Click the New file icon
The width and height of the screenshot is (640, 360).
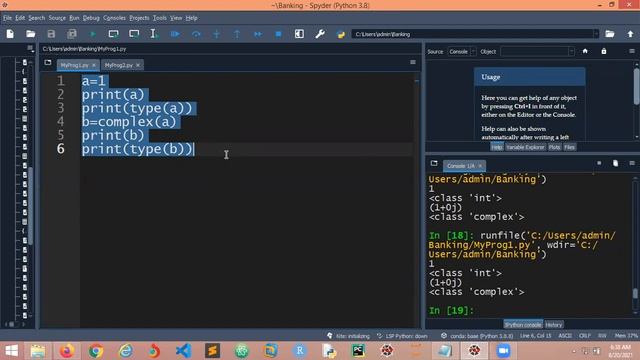pyautogui.click(x=10, y=34)
